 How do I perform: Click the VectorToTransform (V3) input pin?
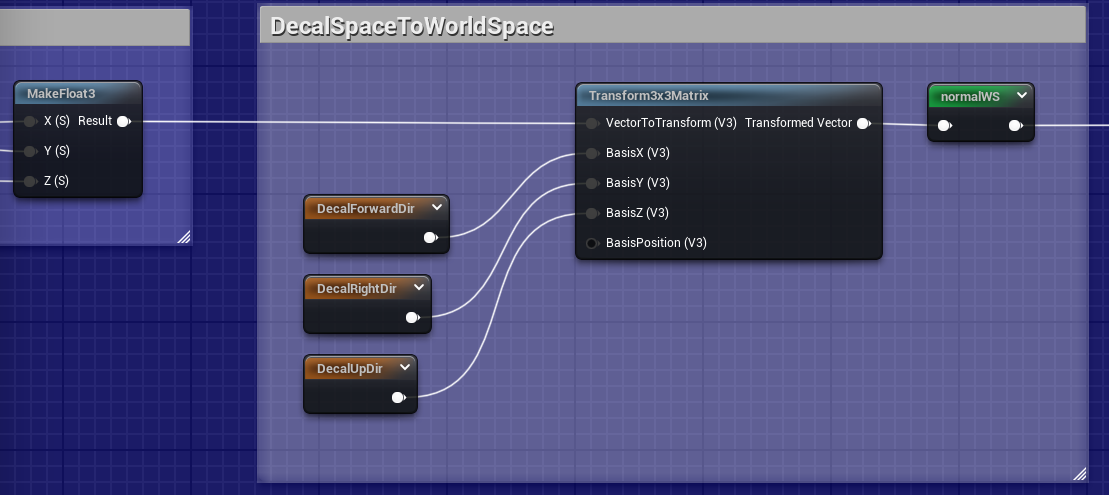pyautogui.click(x=592, y=123)
